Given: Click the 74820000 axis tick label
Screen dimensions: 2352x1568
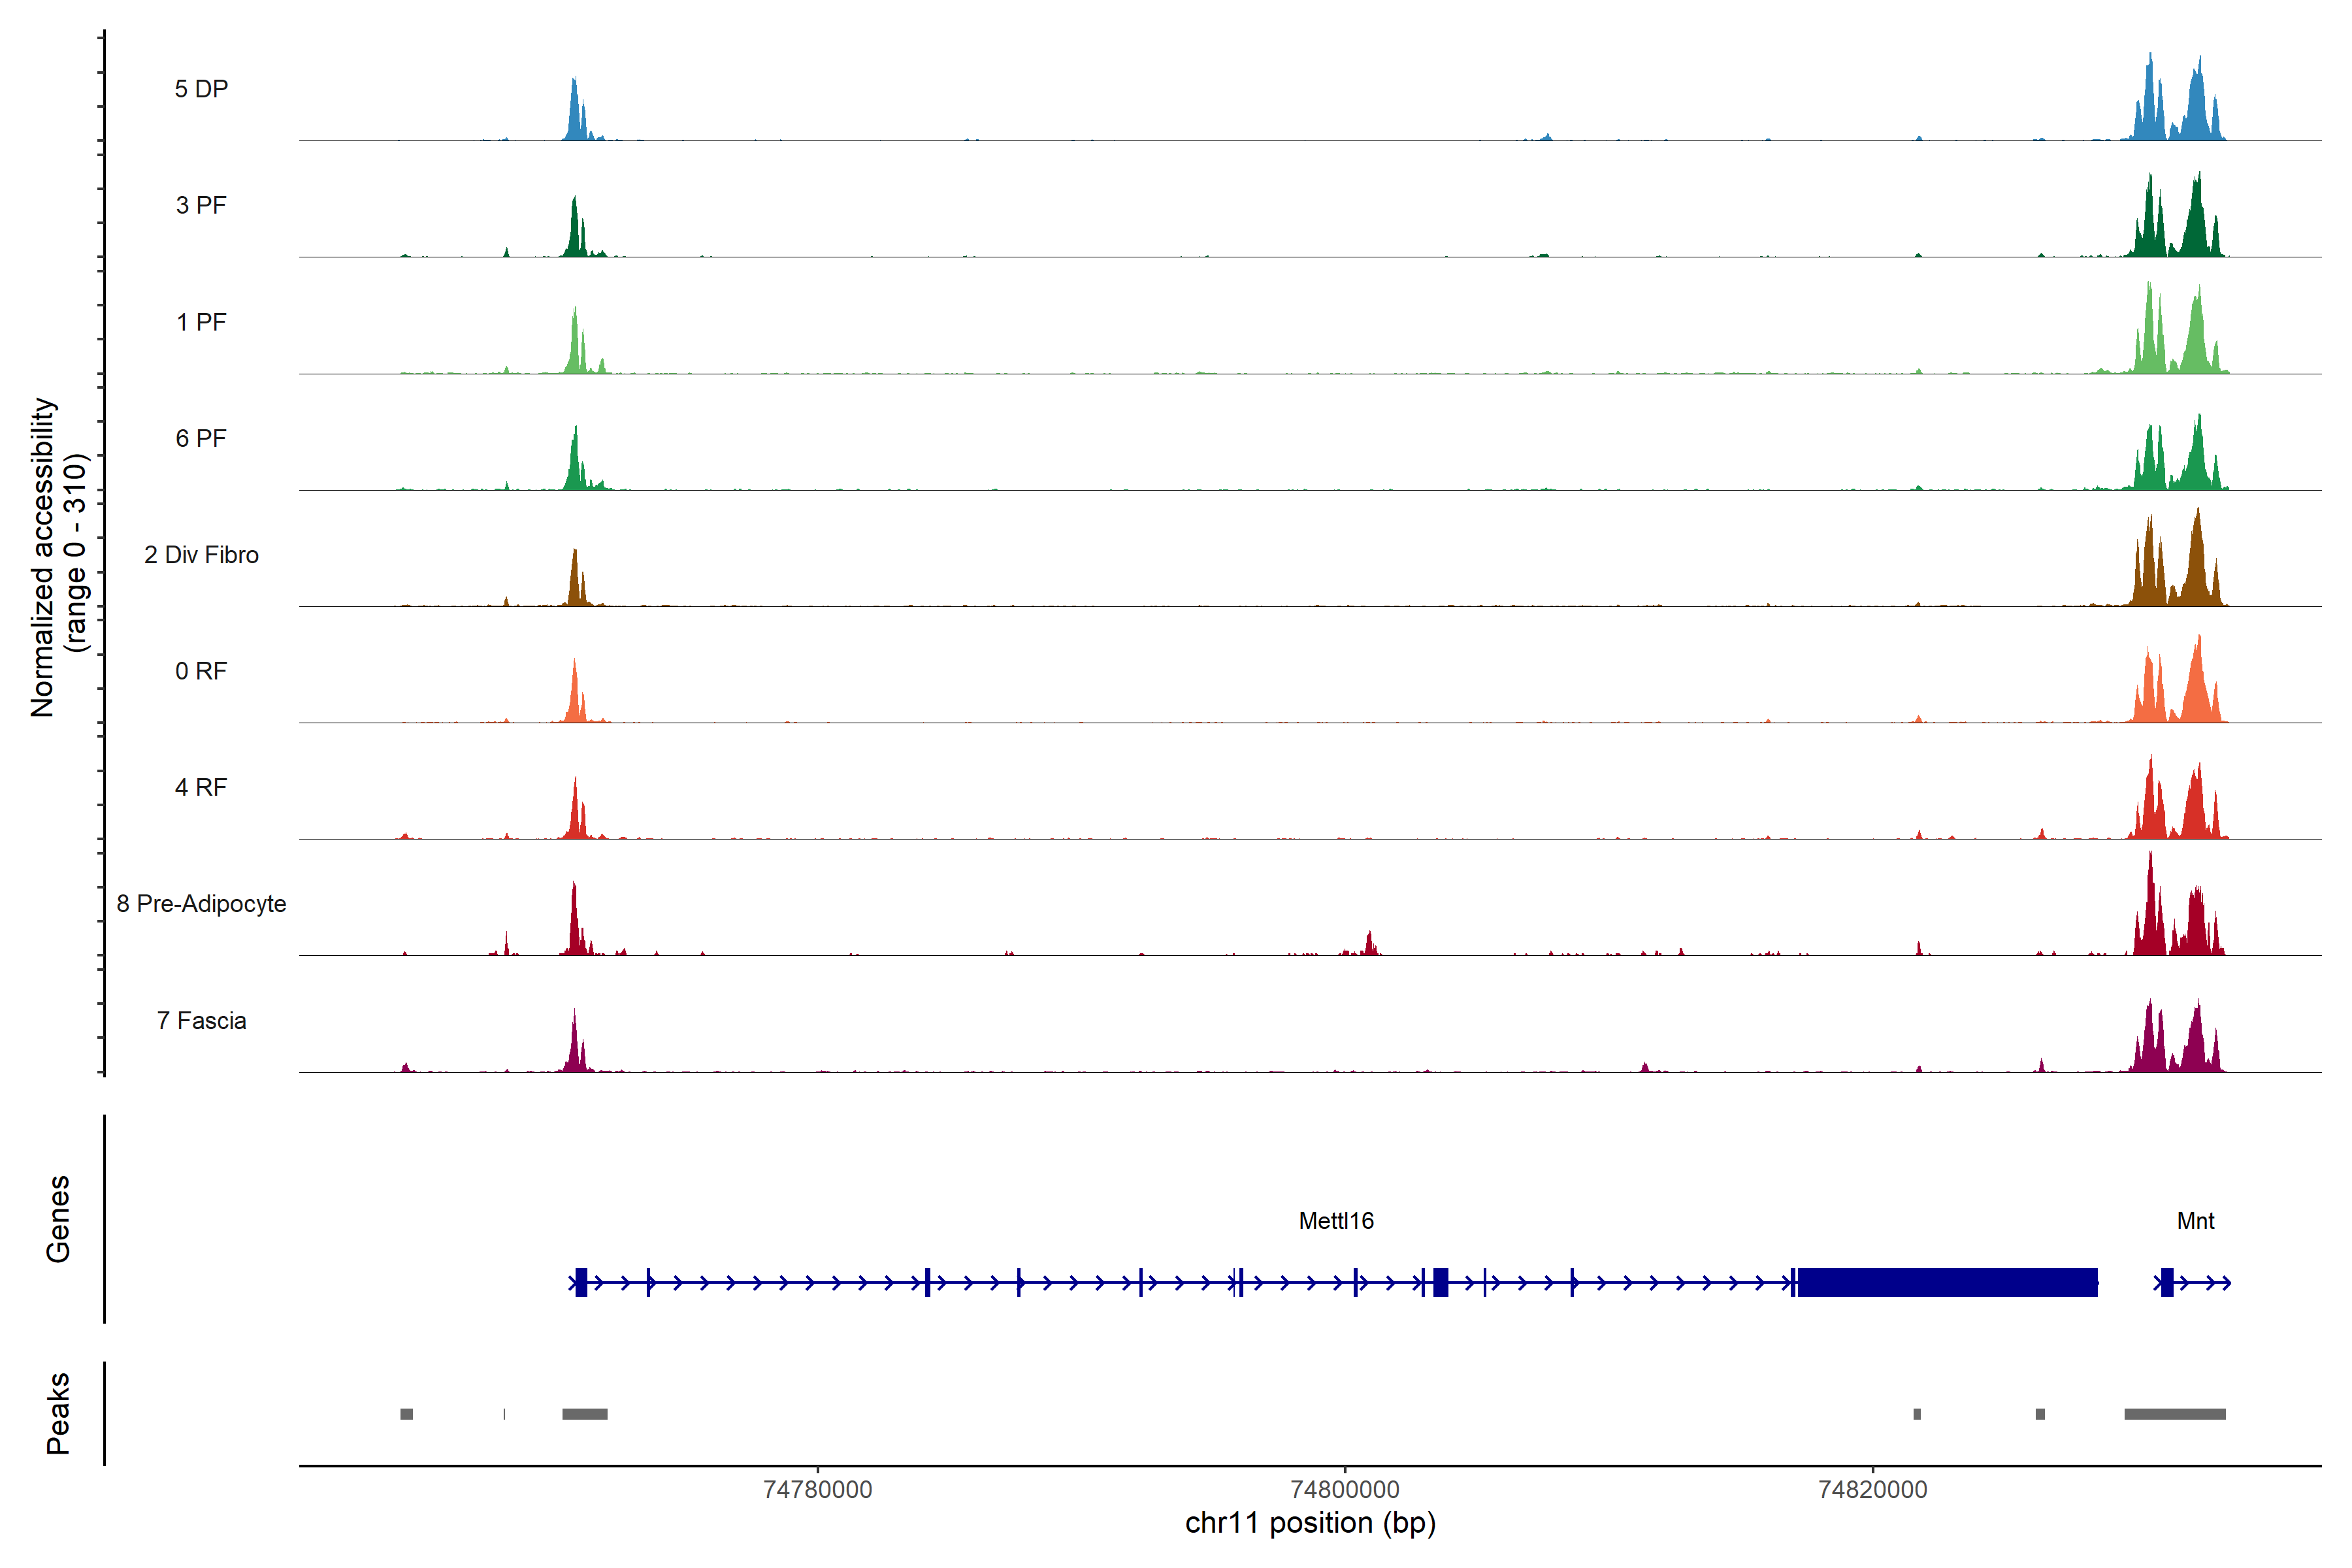Looking at the screenshot, I should (1873, 1490).
